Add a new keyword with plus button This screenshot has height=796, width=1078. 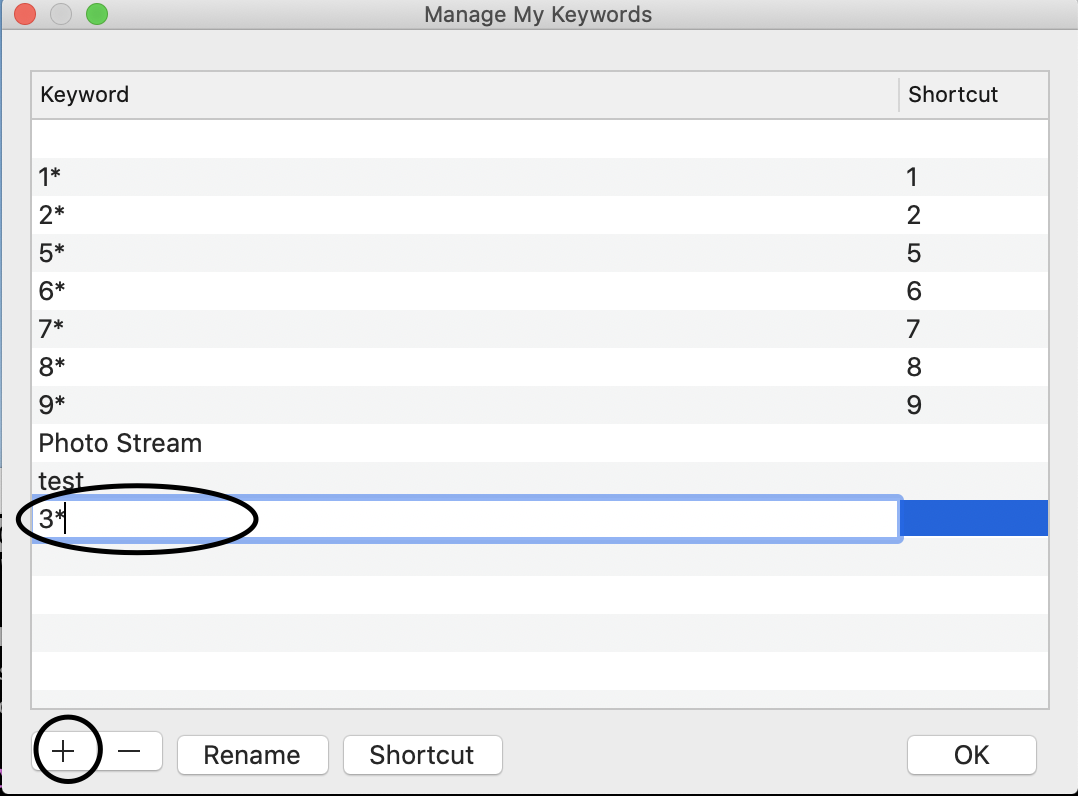tap(63, 751)
